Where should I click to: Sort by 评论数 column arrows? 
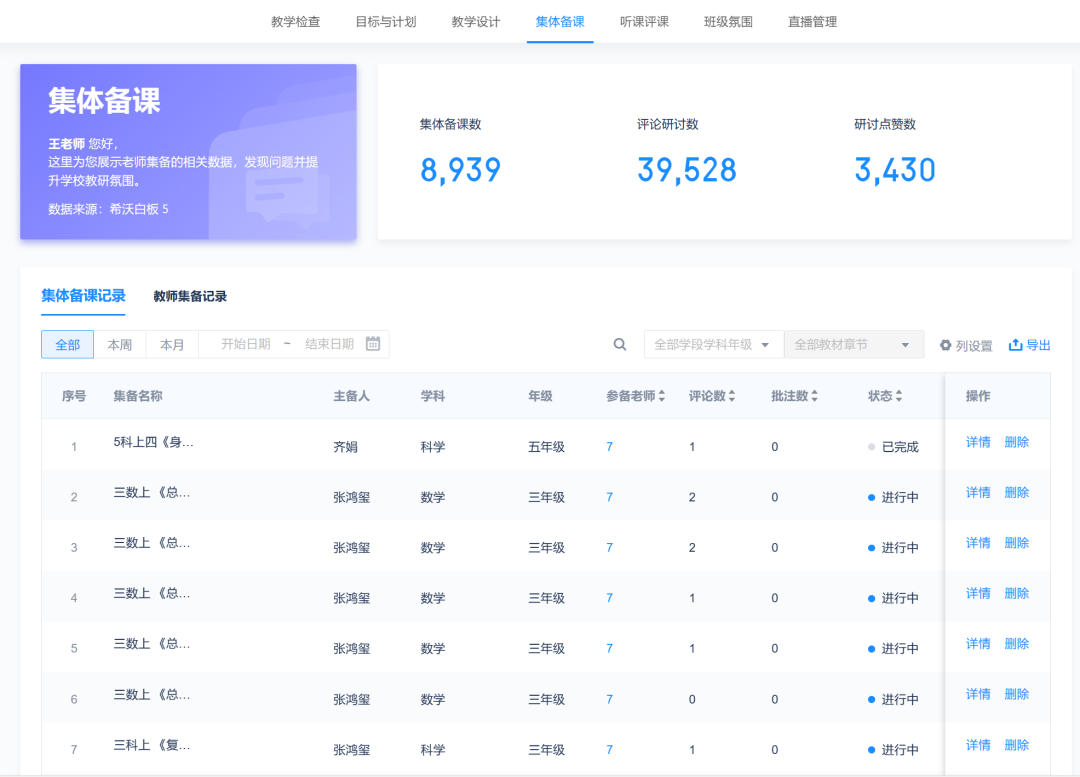(x=731, y=396)
